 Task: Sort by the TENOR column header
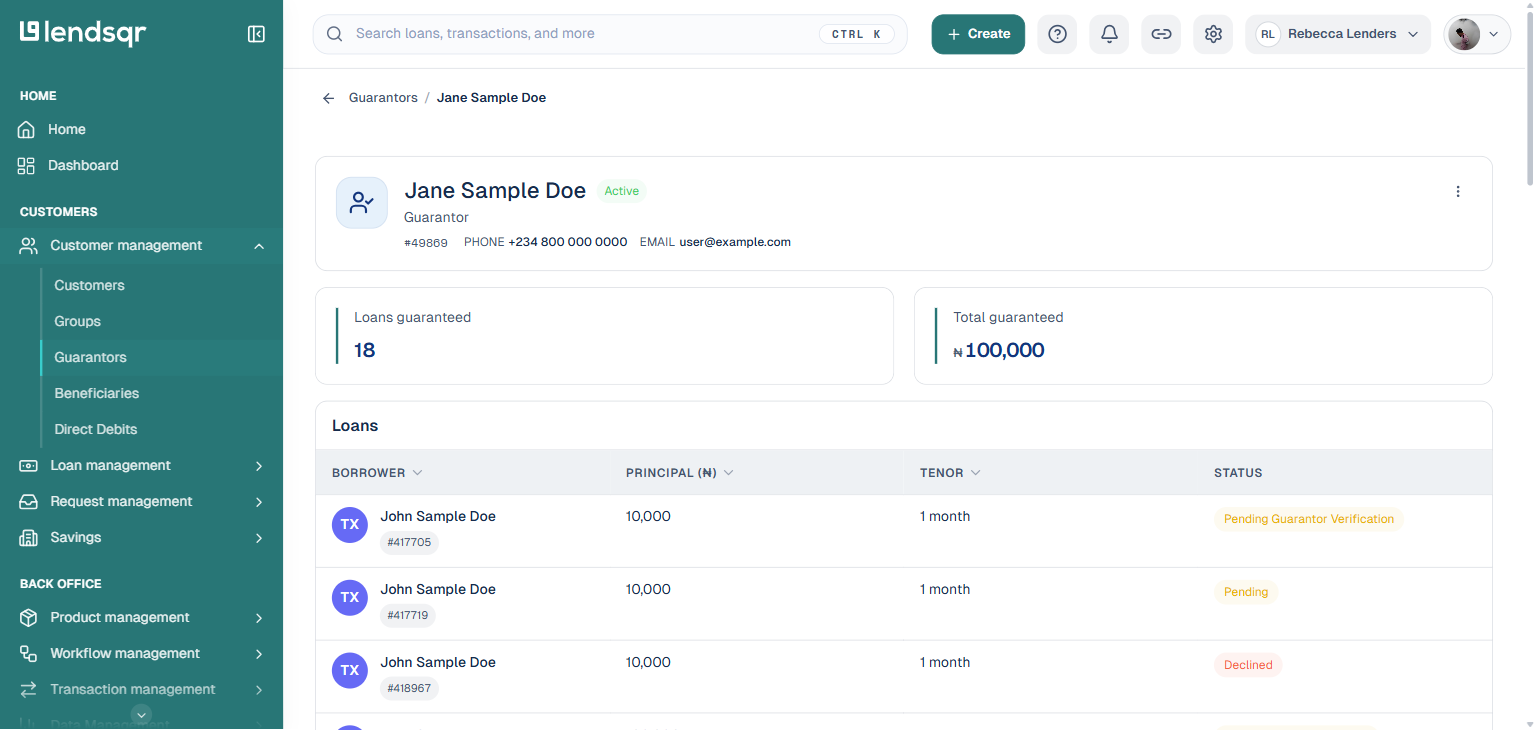[x=950, y=473]
